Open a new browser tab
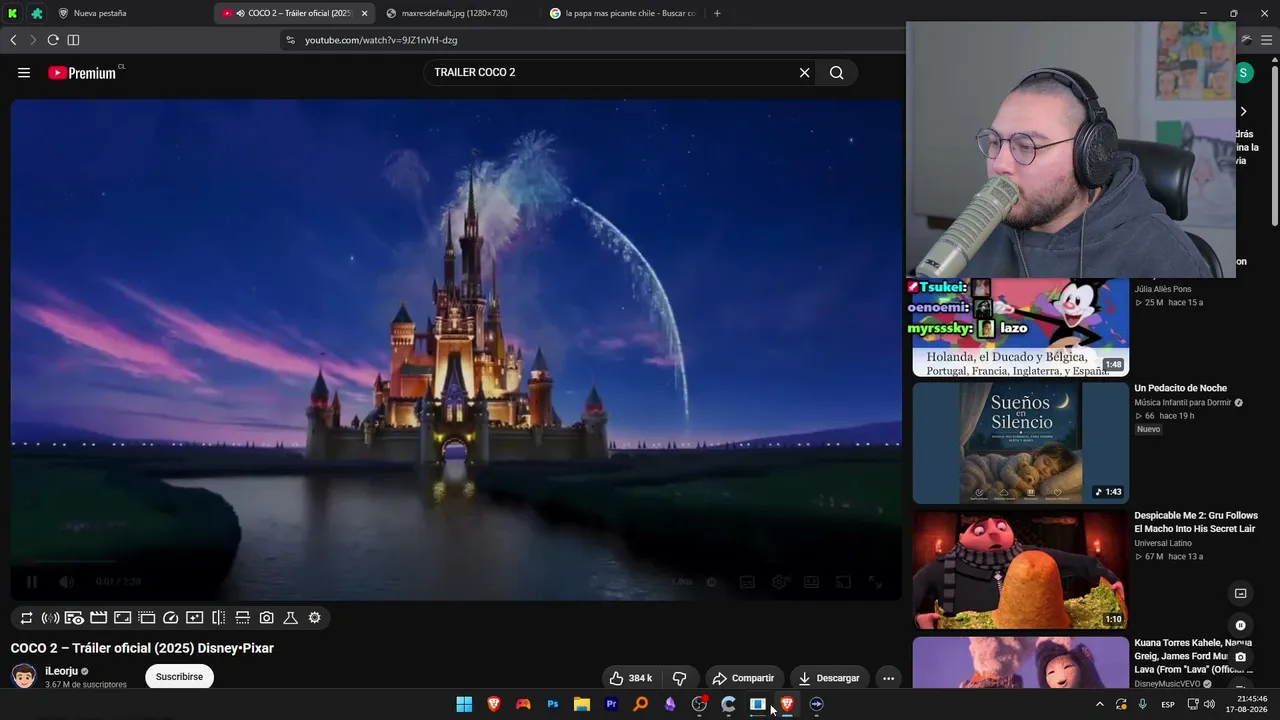Viewport: 1280px width, 720px height. pyautogui.click(x=717, y=13)
